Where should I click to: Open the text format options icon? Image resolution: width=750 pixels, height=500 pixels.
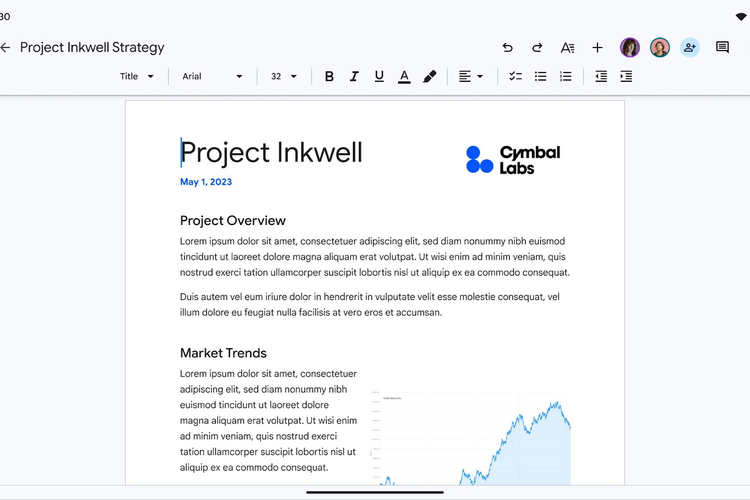pyautogui.click(x=567, y=47)
